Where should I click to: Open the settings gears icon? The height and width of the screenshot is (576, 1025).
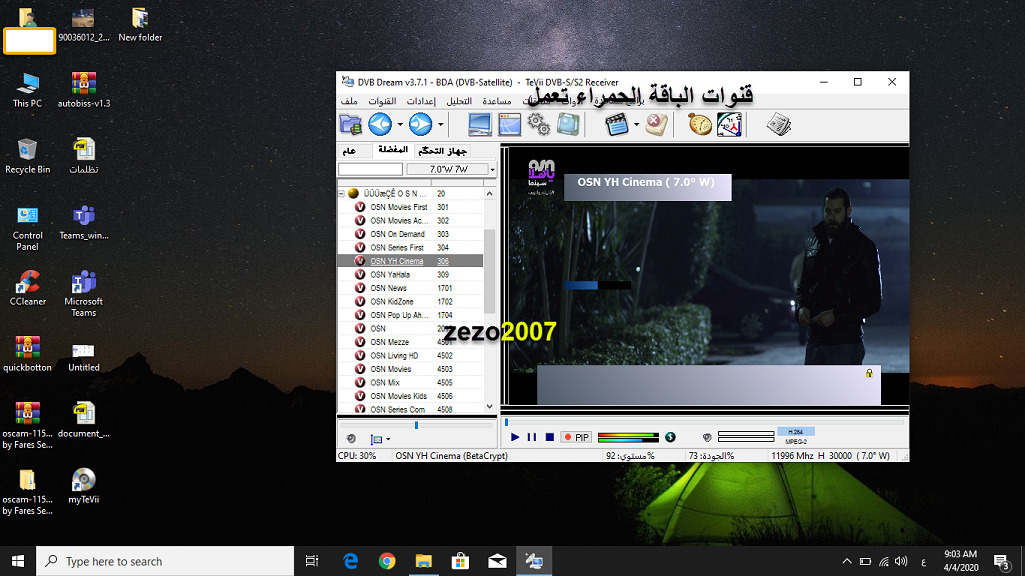tap(539, 124)
